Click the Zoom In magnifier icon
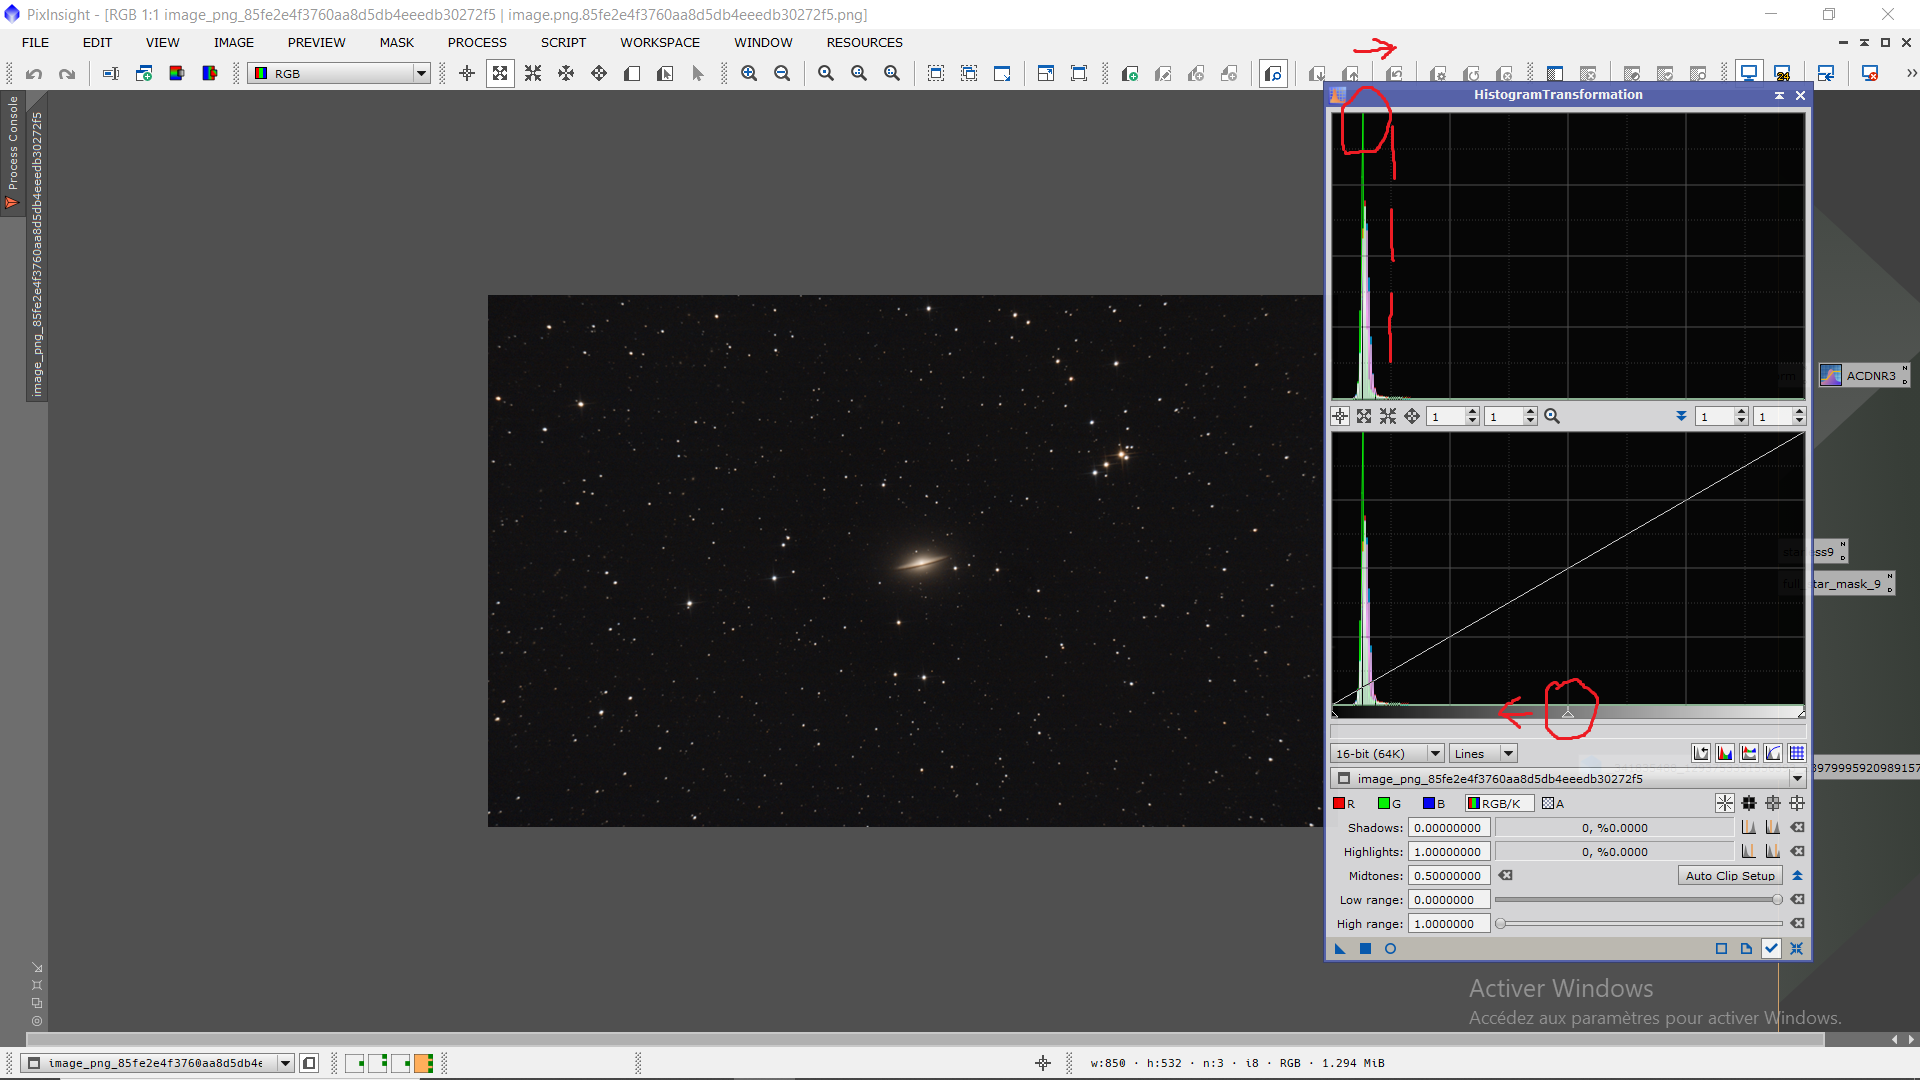1920x1080 pixels. pyautogui.click(x=749, y=74)
